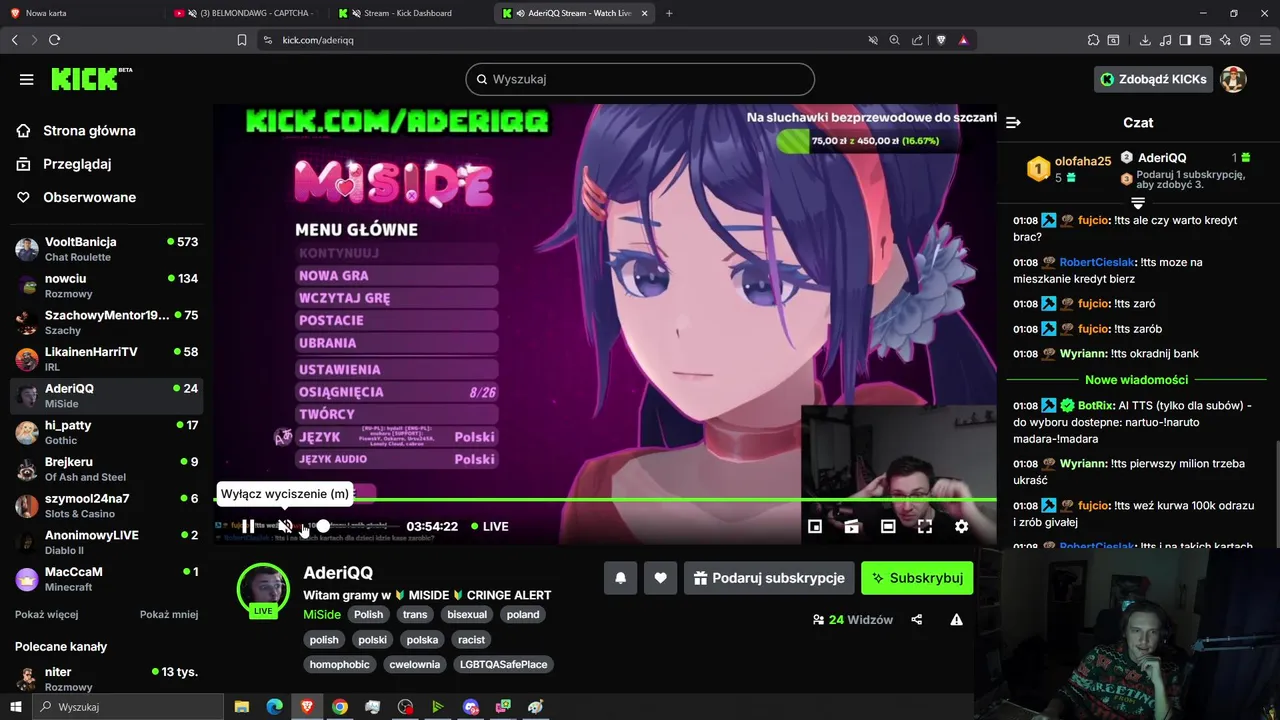Select szymool24na7 channel in the sidebar
The image size is (1280, 720).
tap(106, 506)
